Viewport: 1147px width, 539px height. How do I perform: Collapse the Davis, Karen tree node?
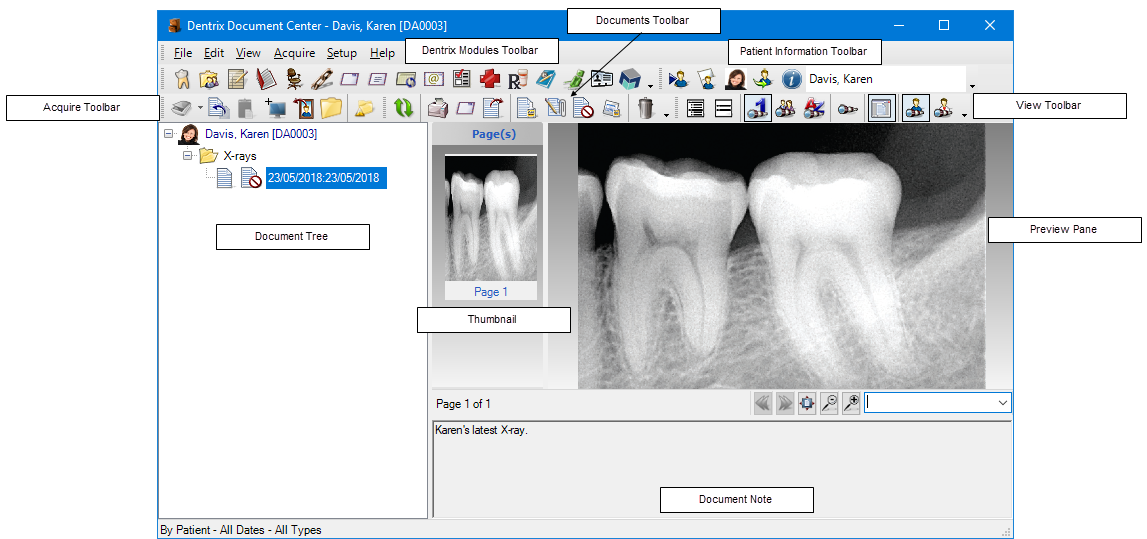[169, 135]
